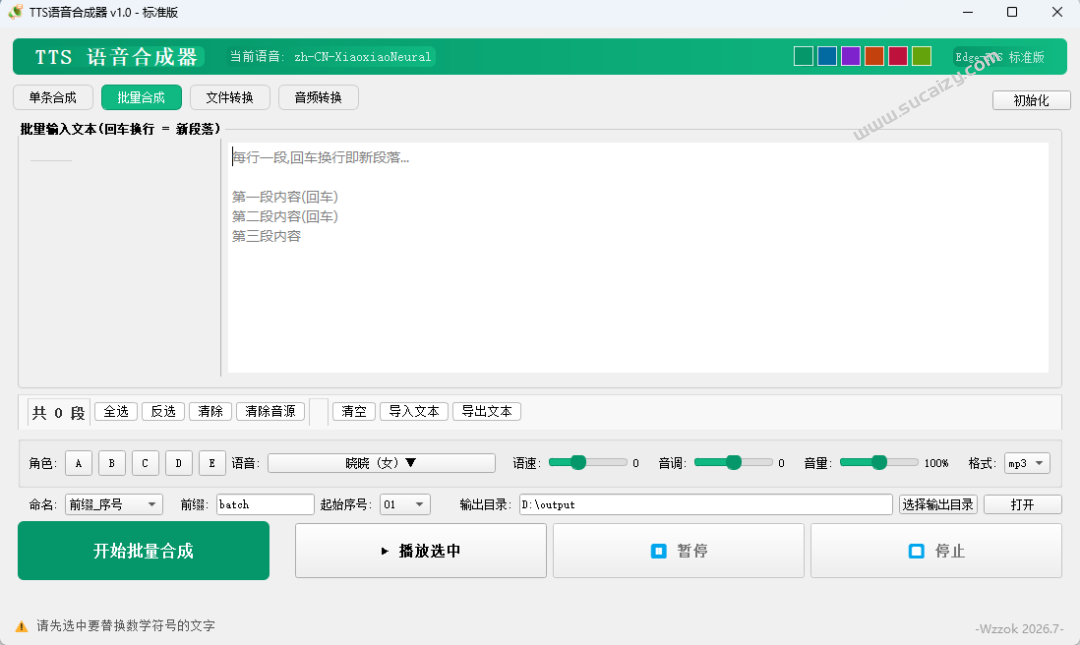
Task: Click the 输出目录 path field
Action: click(x=706, y=504)
